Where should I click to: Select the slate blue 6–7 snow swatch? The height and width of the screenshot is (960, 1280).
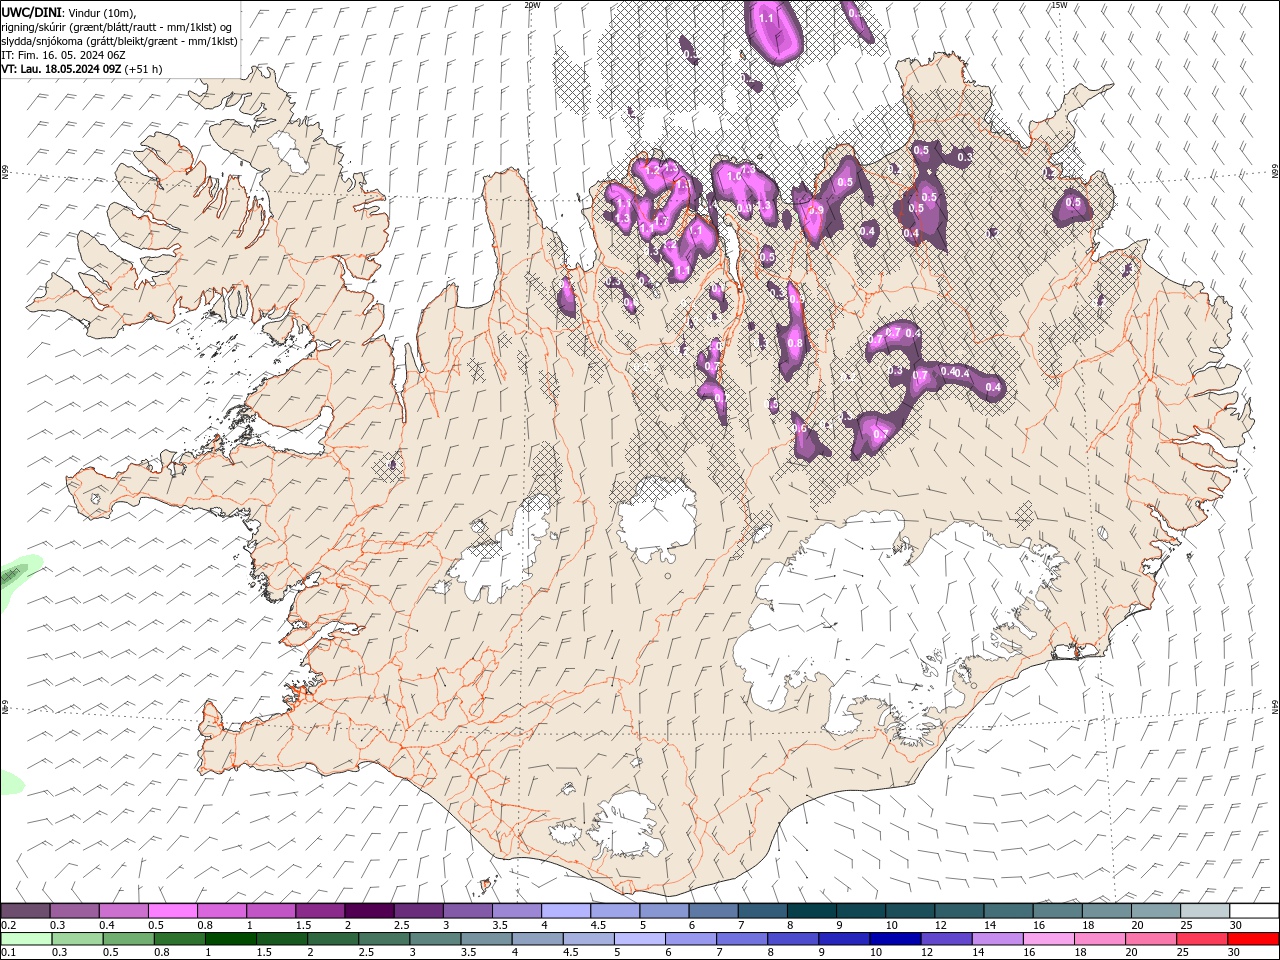[714, 911]
